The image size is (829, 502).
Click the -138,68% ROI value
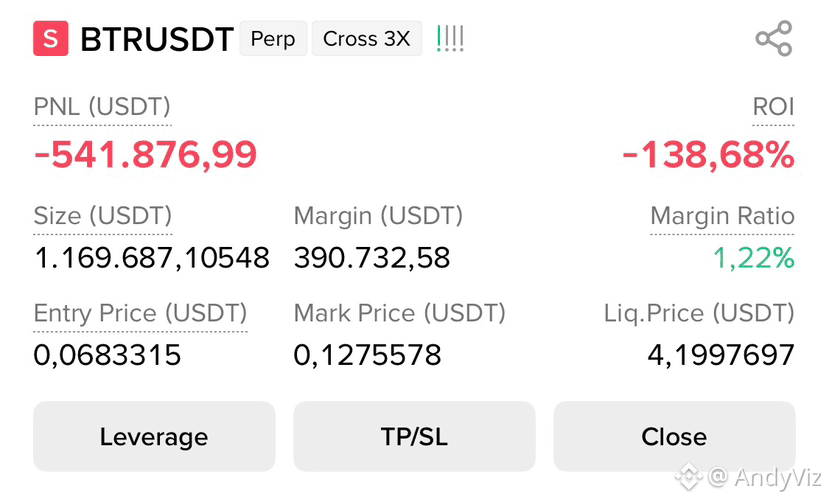click(708, 154)
